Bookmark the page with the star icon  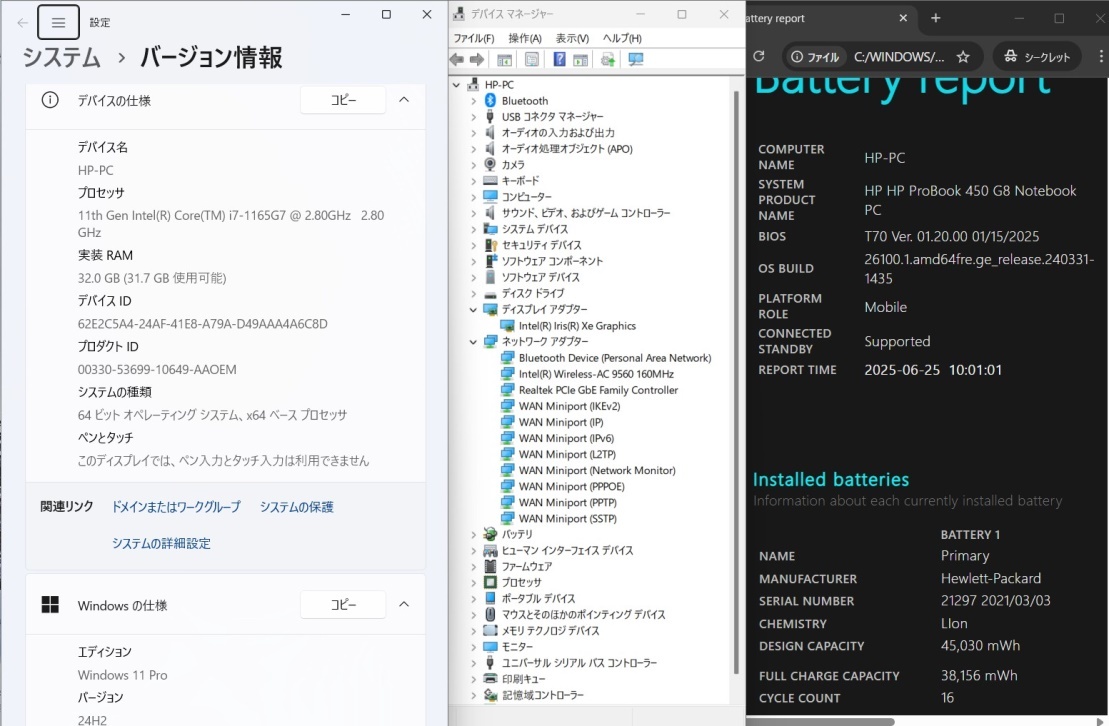coord(963,57)
